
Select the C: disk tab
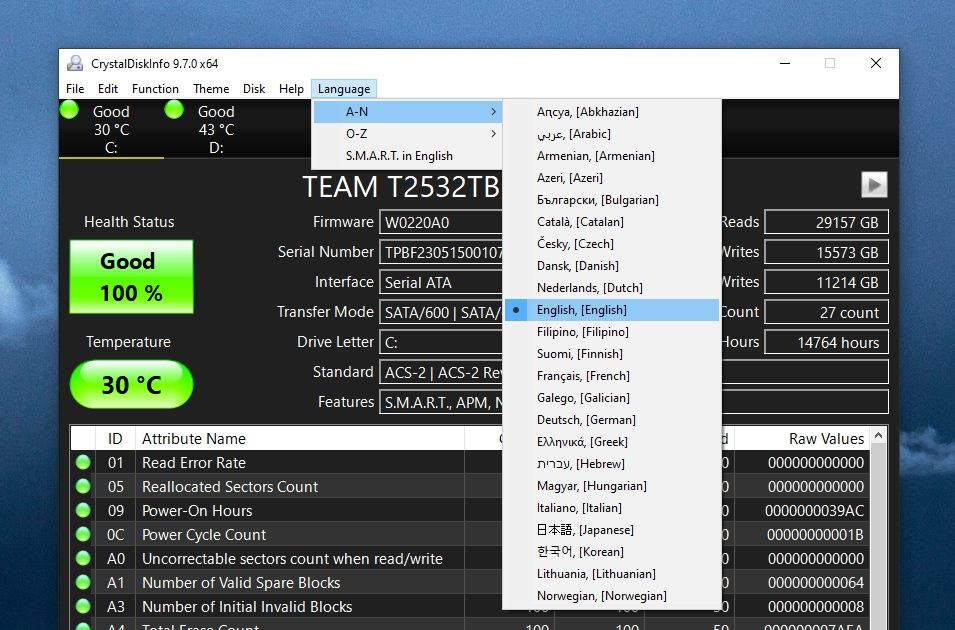(111, 129)
